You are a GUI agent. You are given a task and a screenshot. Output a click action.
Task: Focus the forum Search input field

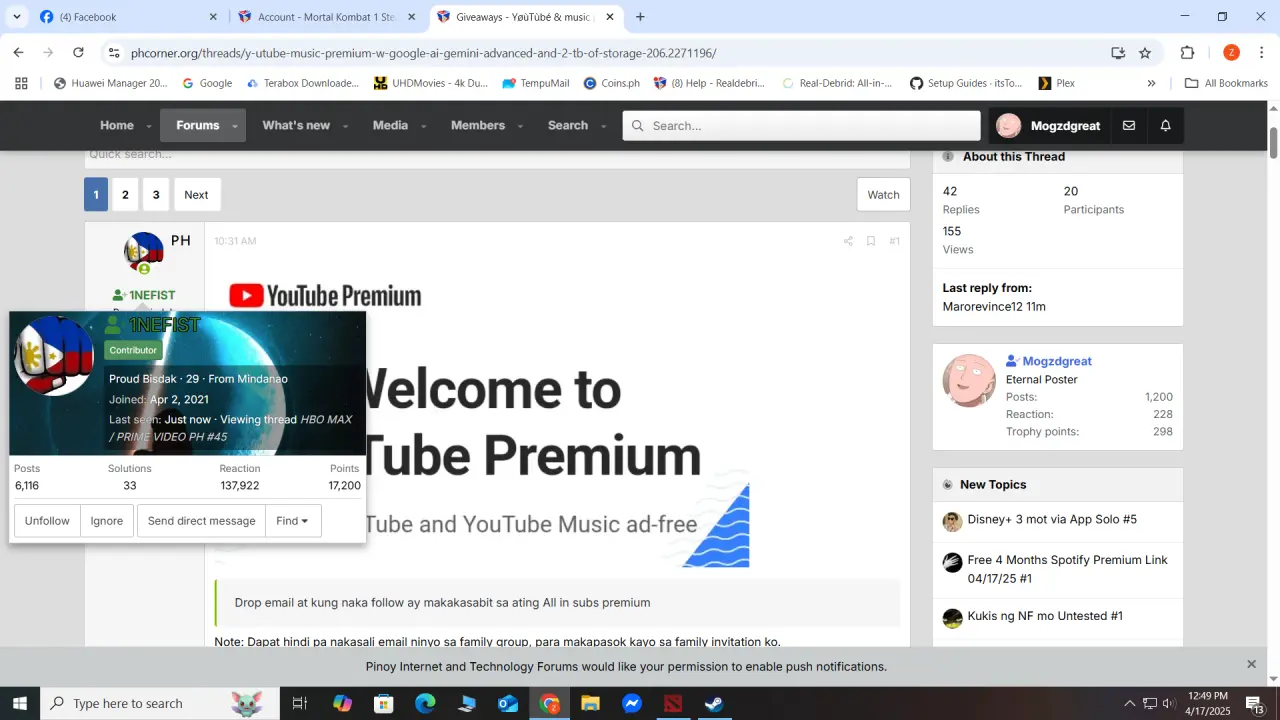pyautogui.click(x=802, y=126)
